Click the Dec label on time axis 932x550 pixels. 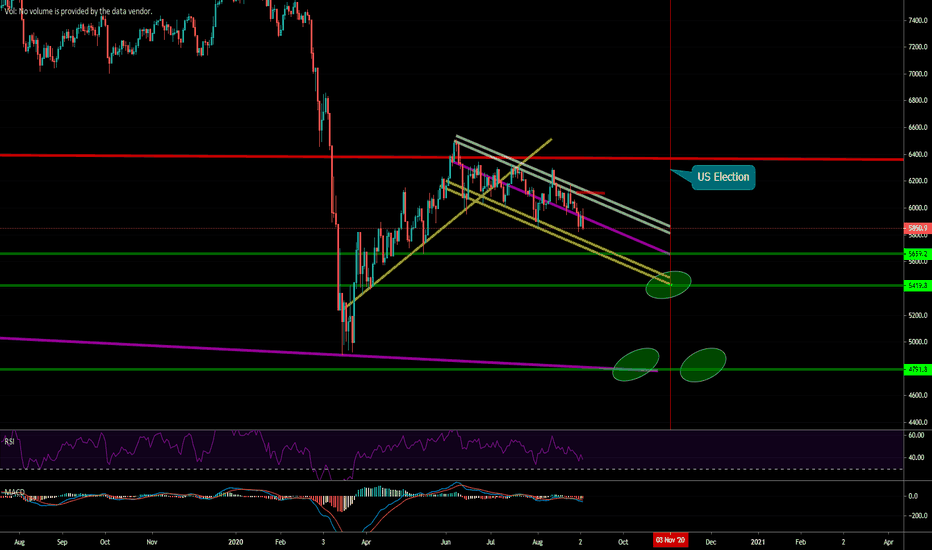tap(710, 542)
